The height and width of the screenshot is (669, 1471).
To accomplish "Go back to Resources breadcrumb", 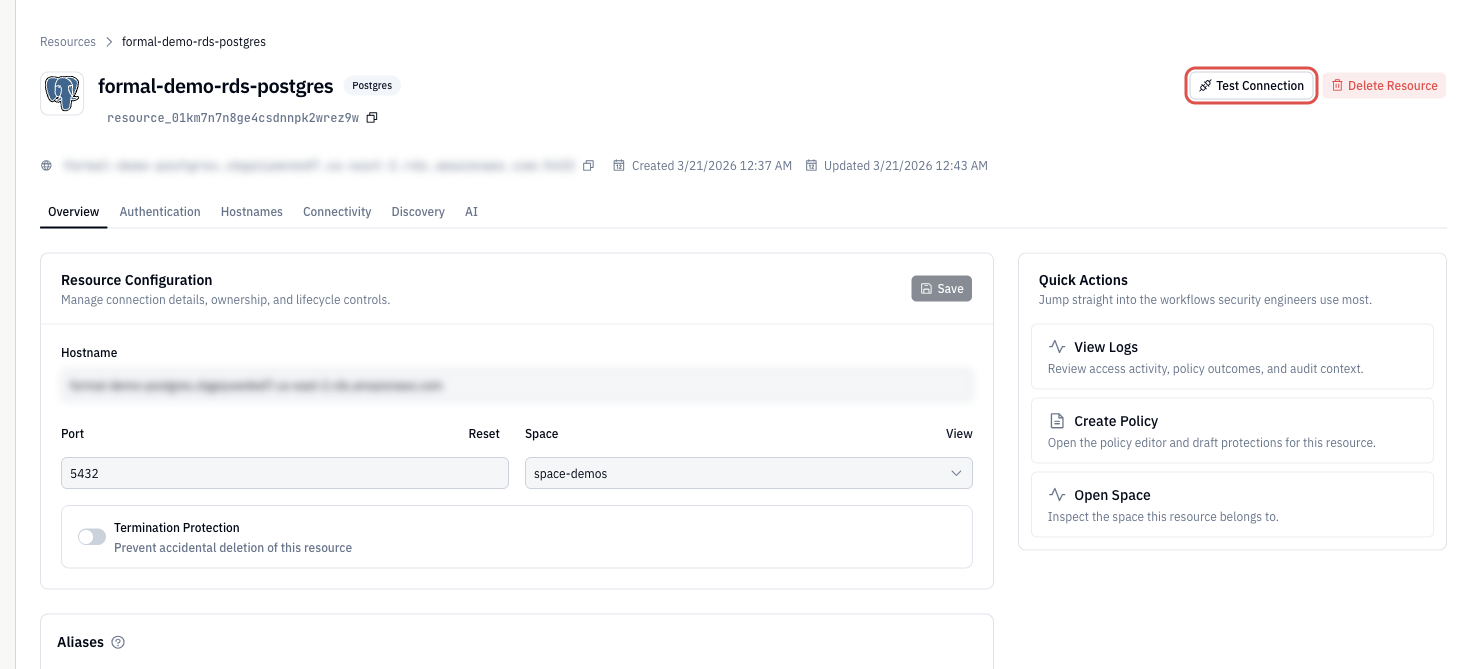I will click(68, 42).
